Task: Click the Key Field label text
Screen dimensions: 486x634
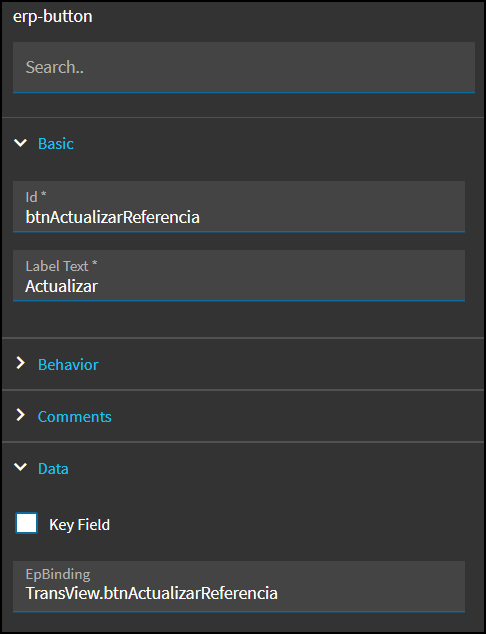Action: click(80, 524)
